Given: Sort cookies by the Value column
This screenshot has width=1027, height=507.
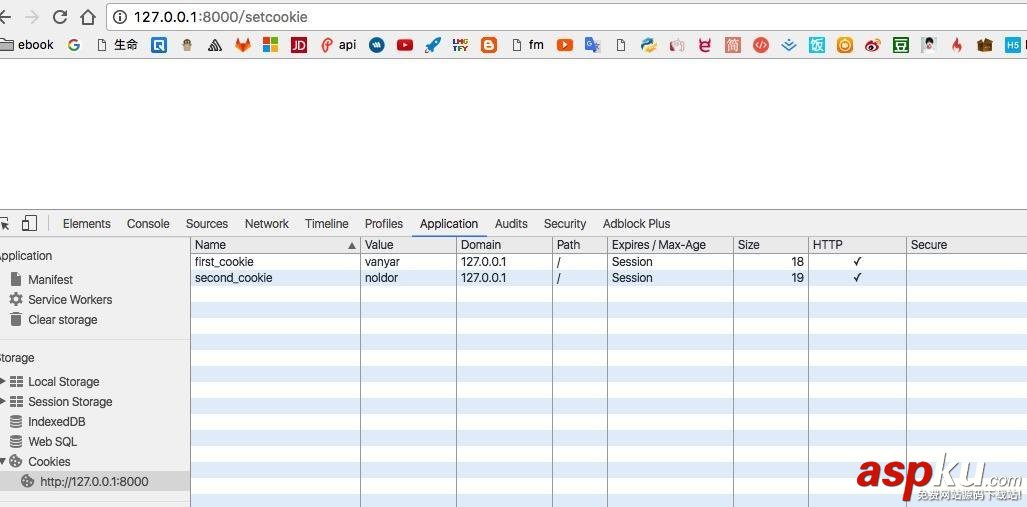Looking at the screenshot, I should tap(408, 245).
